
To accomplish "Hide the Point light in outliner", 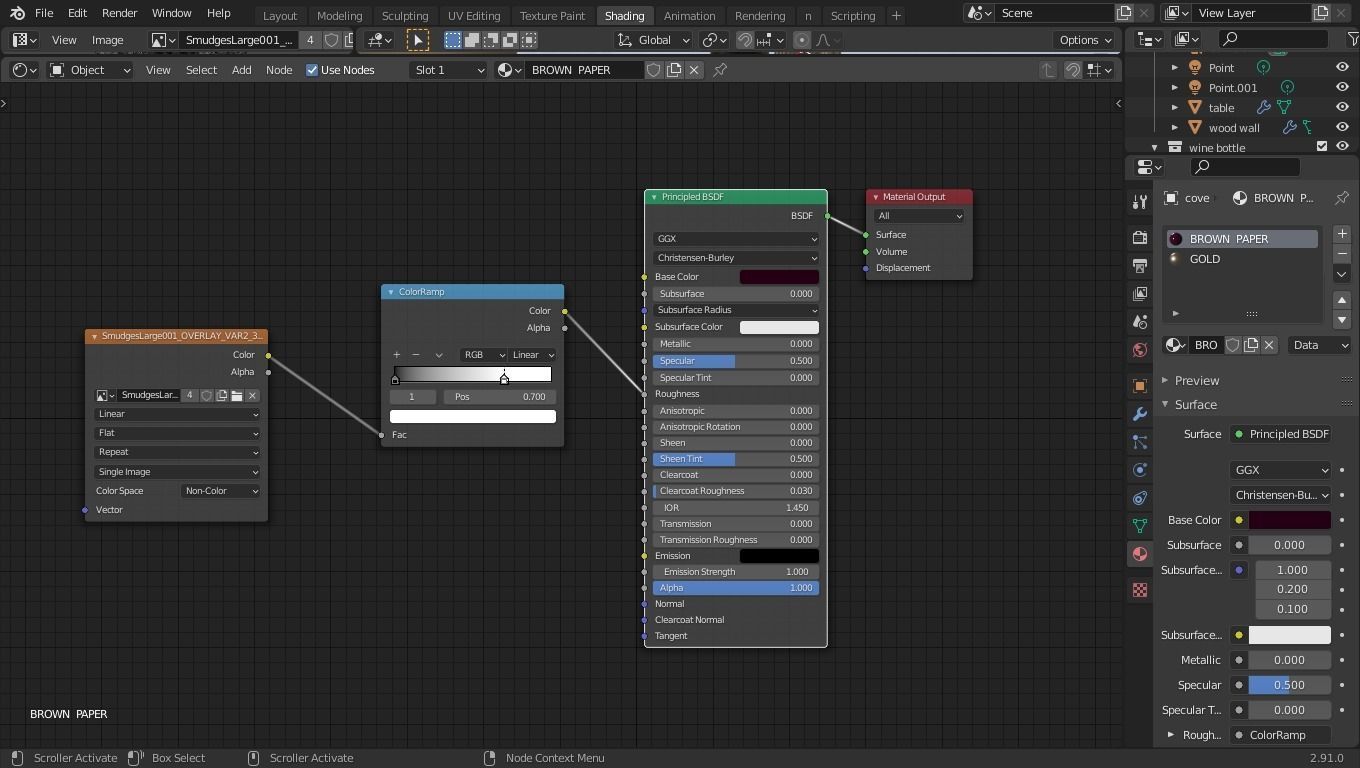I will click(1342, 67).
